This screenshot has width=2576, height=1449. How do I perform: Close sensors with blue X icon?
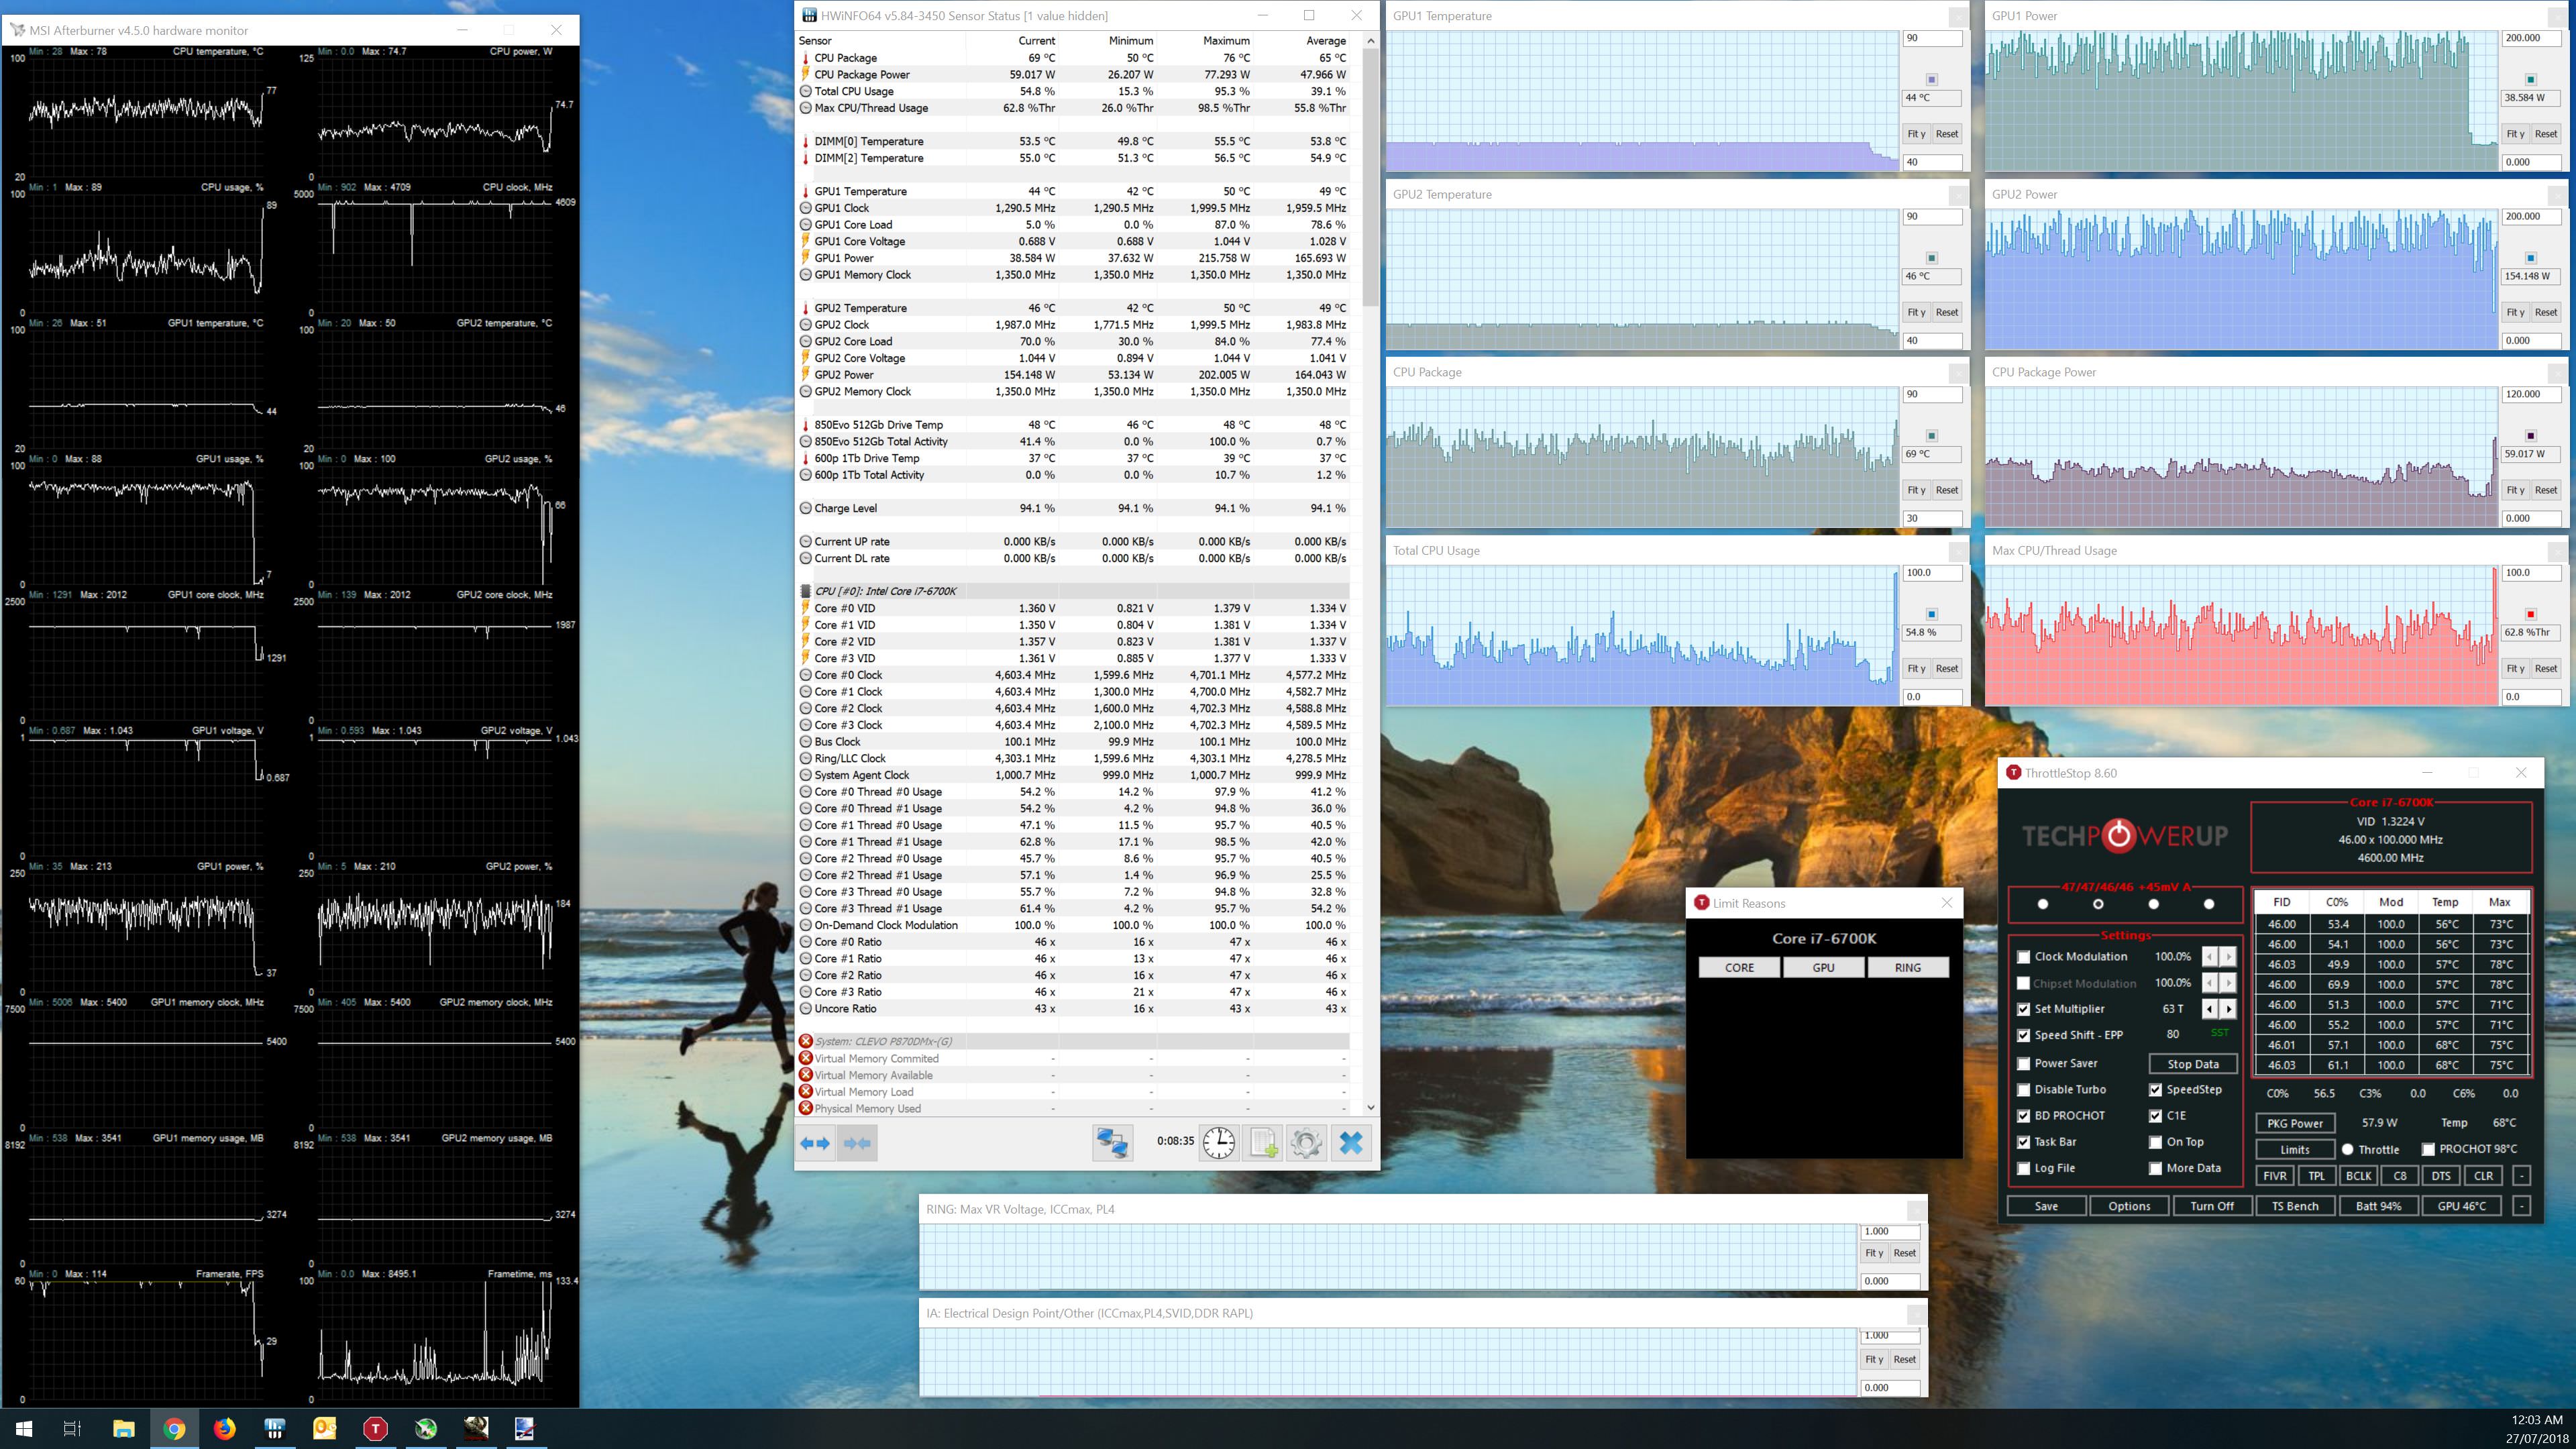click(x=1350, y=1143)
